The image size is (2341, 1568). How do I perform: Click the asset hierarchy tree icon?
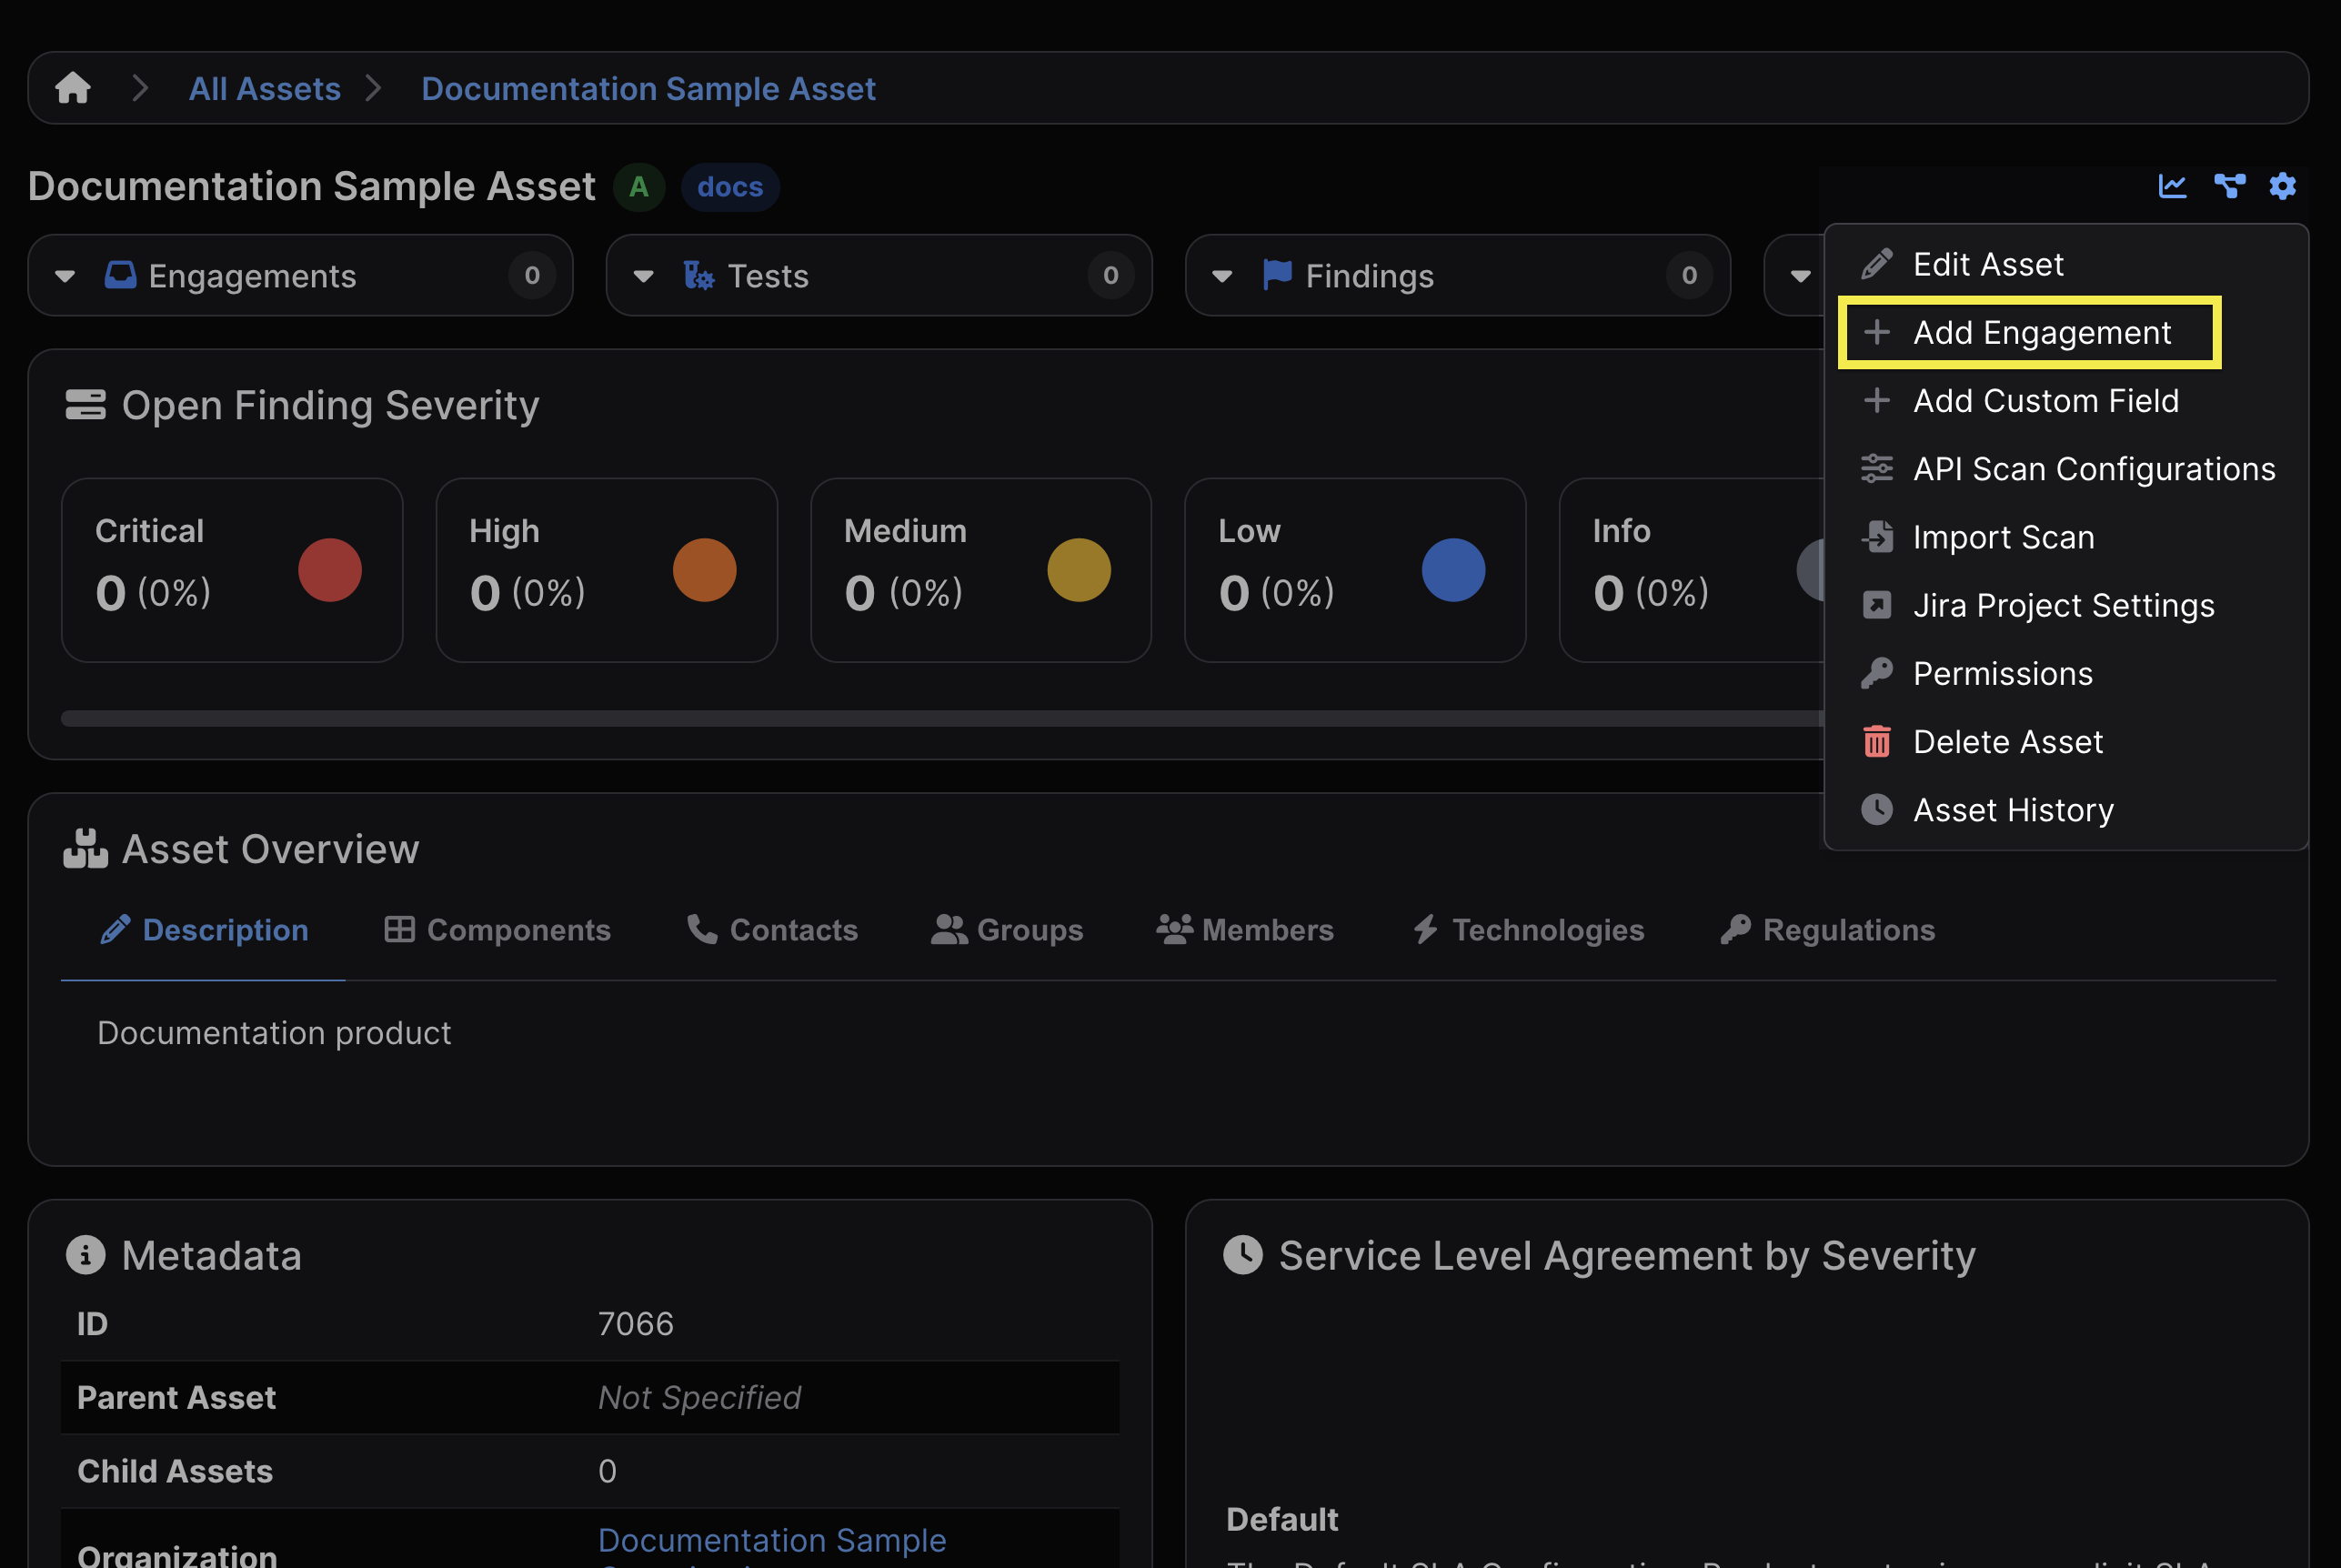[2229, 186]
